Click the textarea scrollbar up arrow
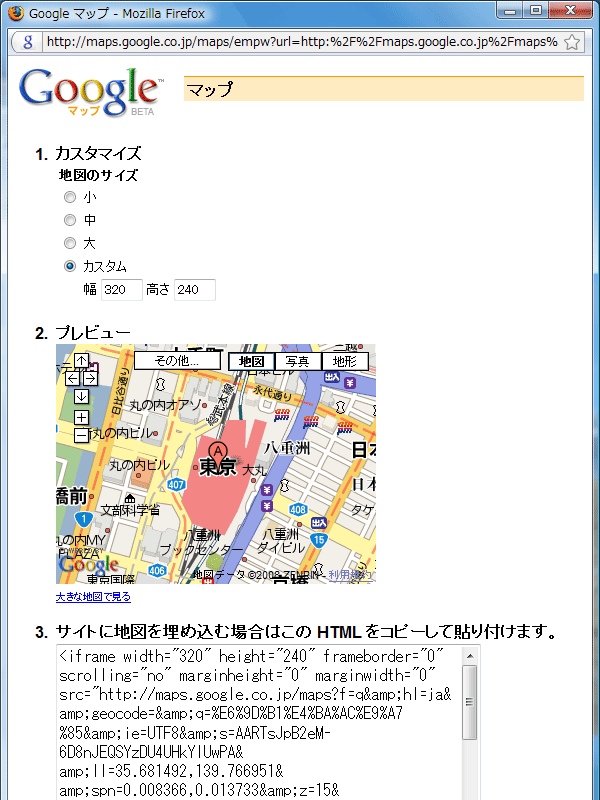 [470, 656]
